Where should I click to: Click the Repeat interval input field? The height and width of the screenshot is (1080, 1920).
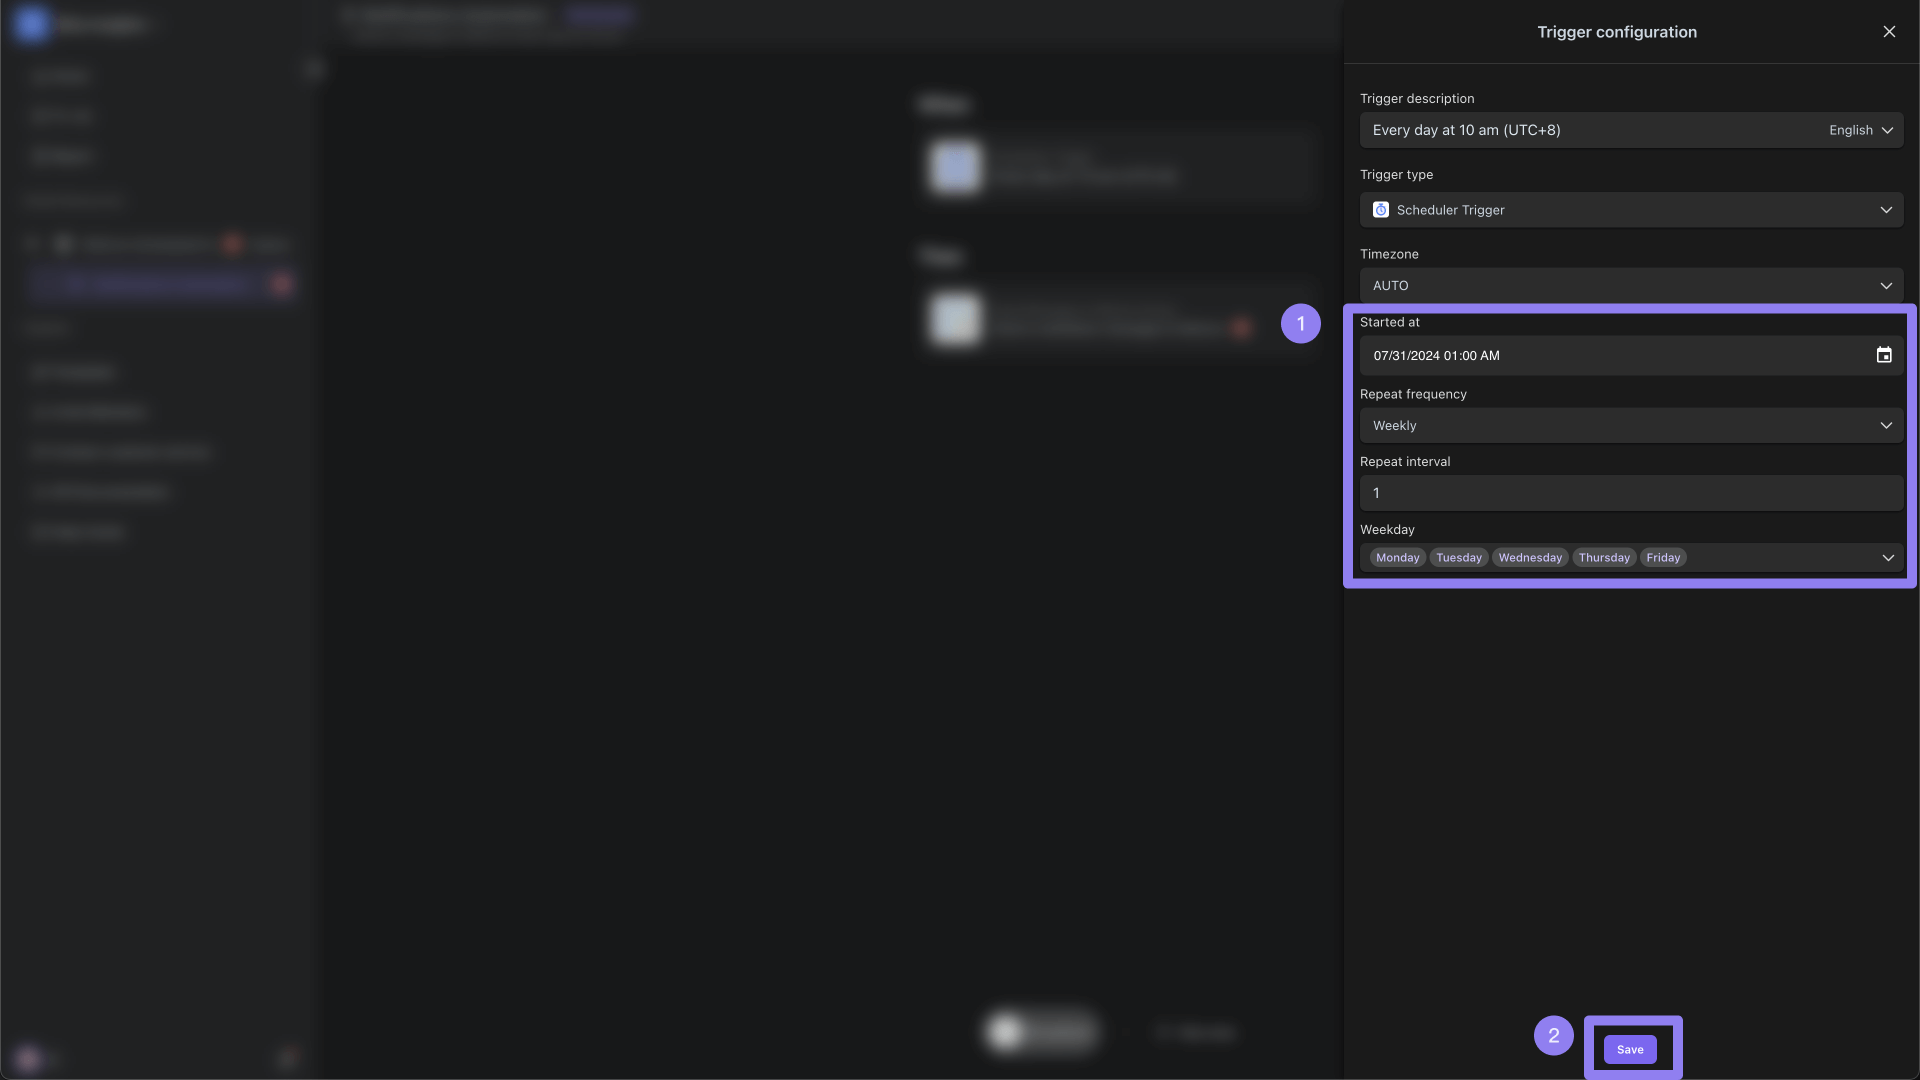click(x=1631, y=492)
